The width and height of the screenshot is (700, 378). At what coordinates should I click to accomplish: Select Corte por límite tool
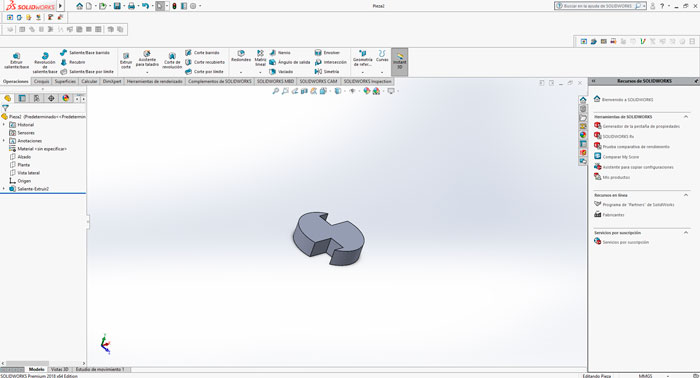click(204, 71)
